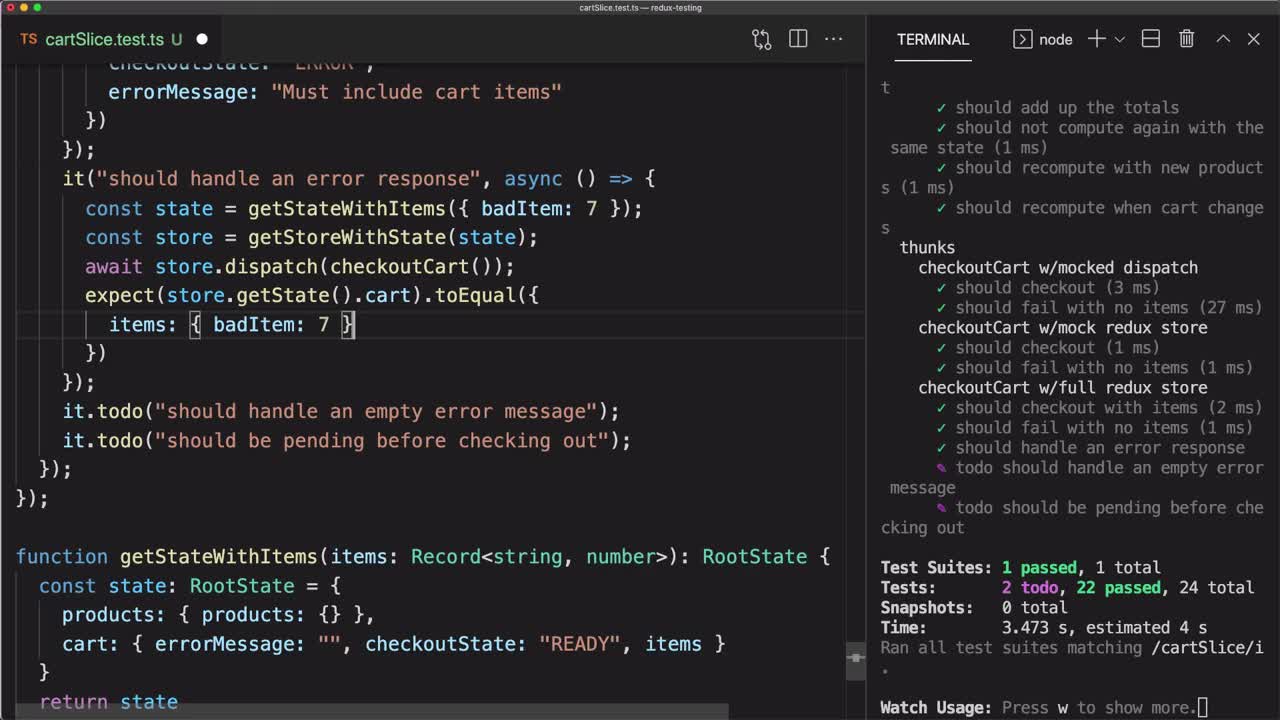The image size is (1280, 720).
Task: Focus the terminal prompt after Watch Usage
Action: pos(1203,707)
